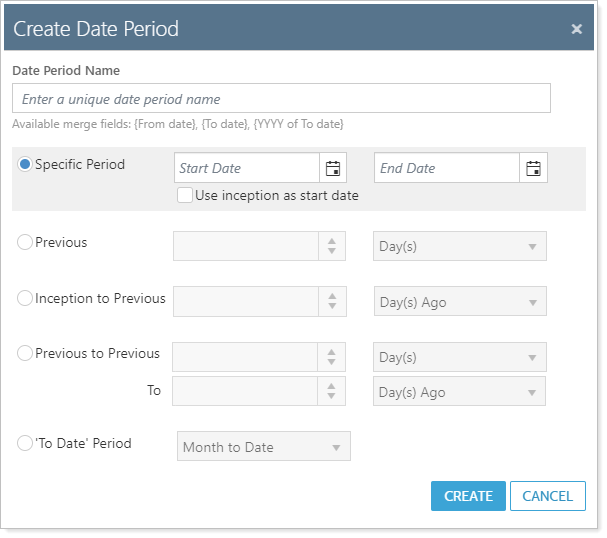Click into the Start Date field

[247, 168]
